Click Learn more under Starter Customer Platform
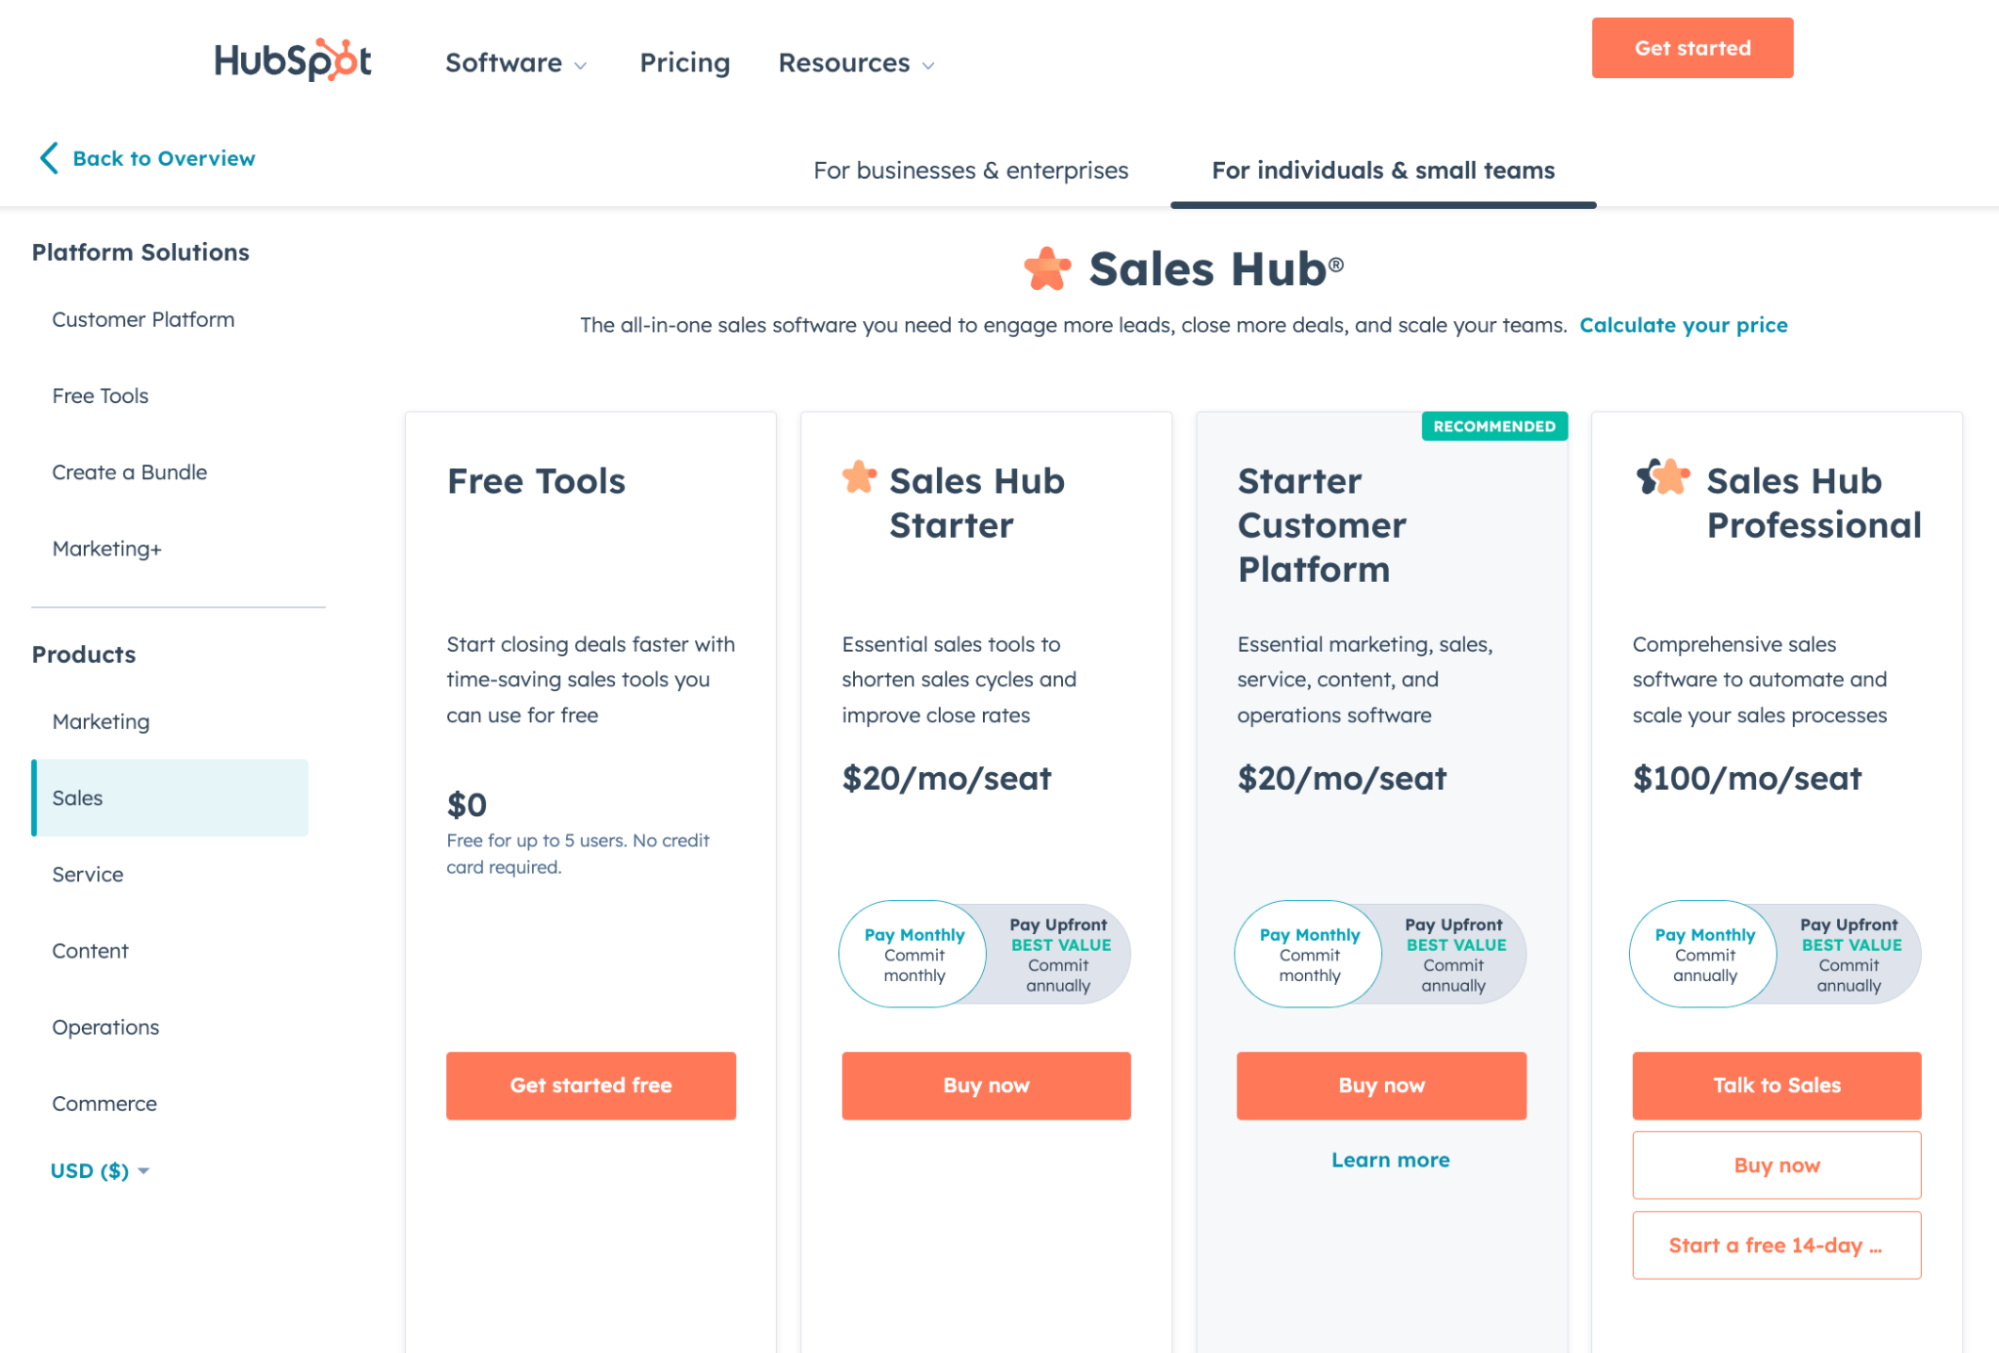Image resolution: width=1999 pixels, height=1353 pixels. (x=1390, y=1160)
